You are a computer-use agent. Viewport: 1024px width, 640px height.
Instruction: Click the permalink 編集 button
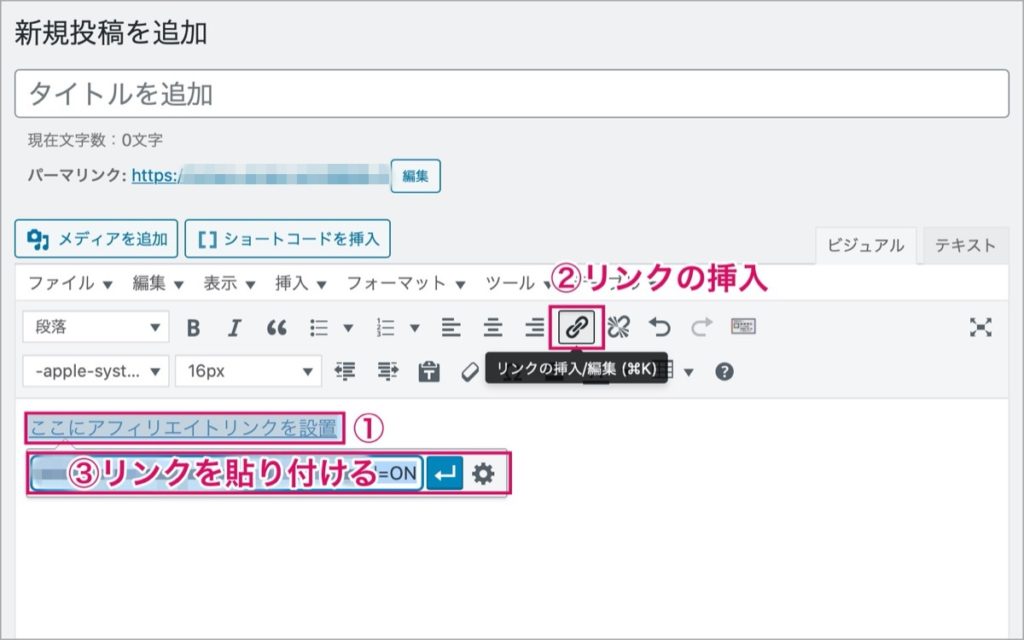pyautogui.click(x=415, y=176)
